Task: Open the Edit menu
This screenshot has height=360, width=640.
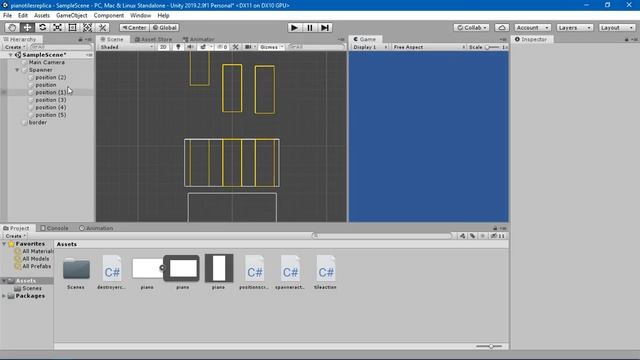Action: click(23, 16)
